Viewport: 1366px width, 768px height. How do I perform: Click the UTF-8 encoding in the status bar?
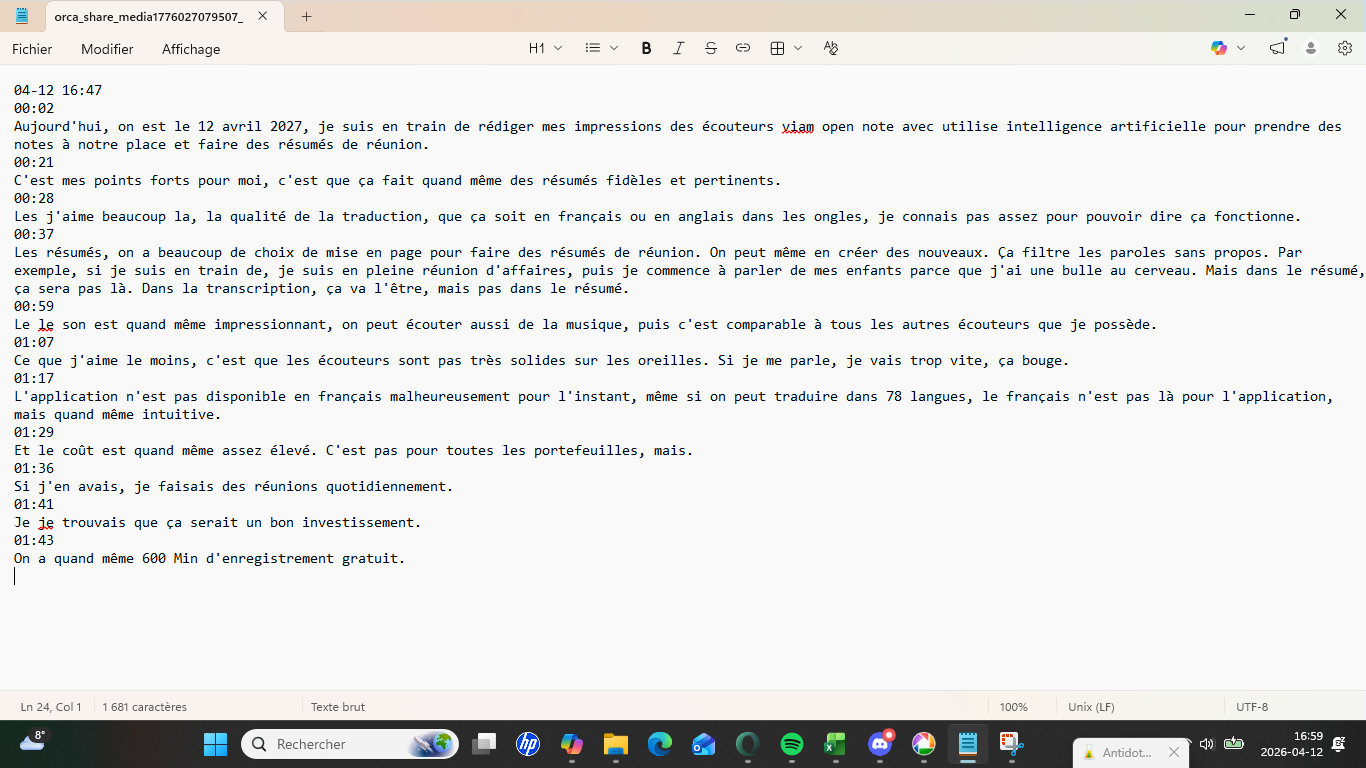tap(1251, 707)
